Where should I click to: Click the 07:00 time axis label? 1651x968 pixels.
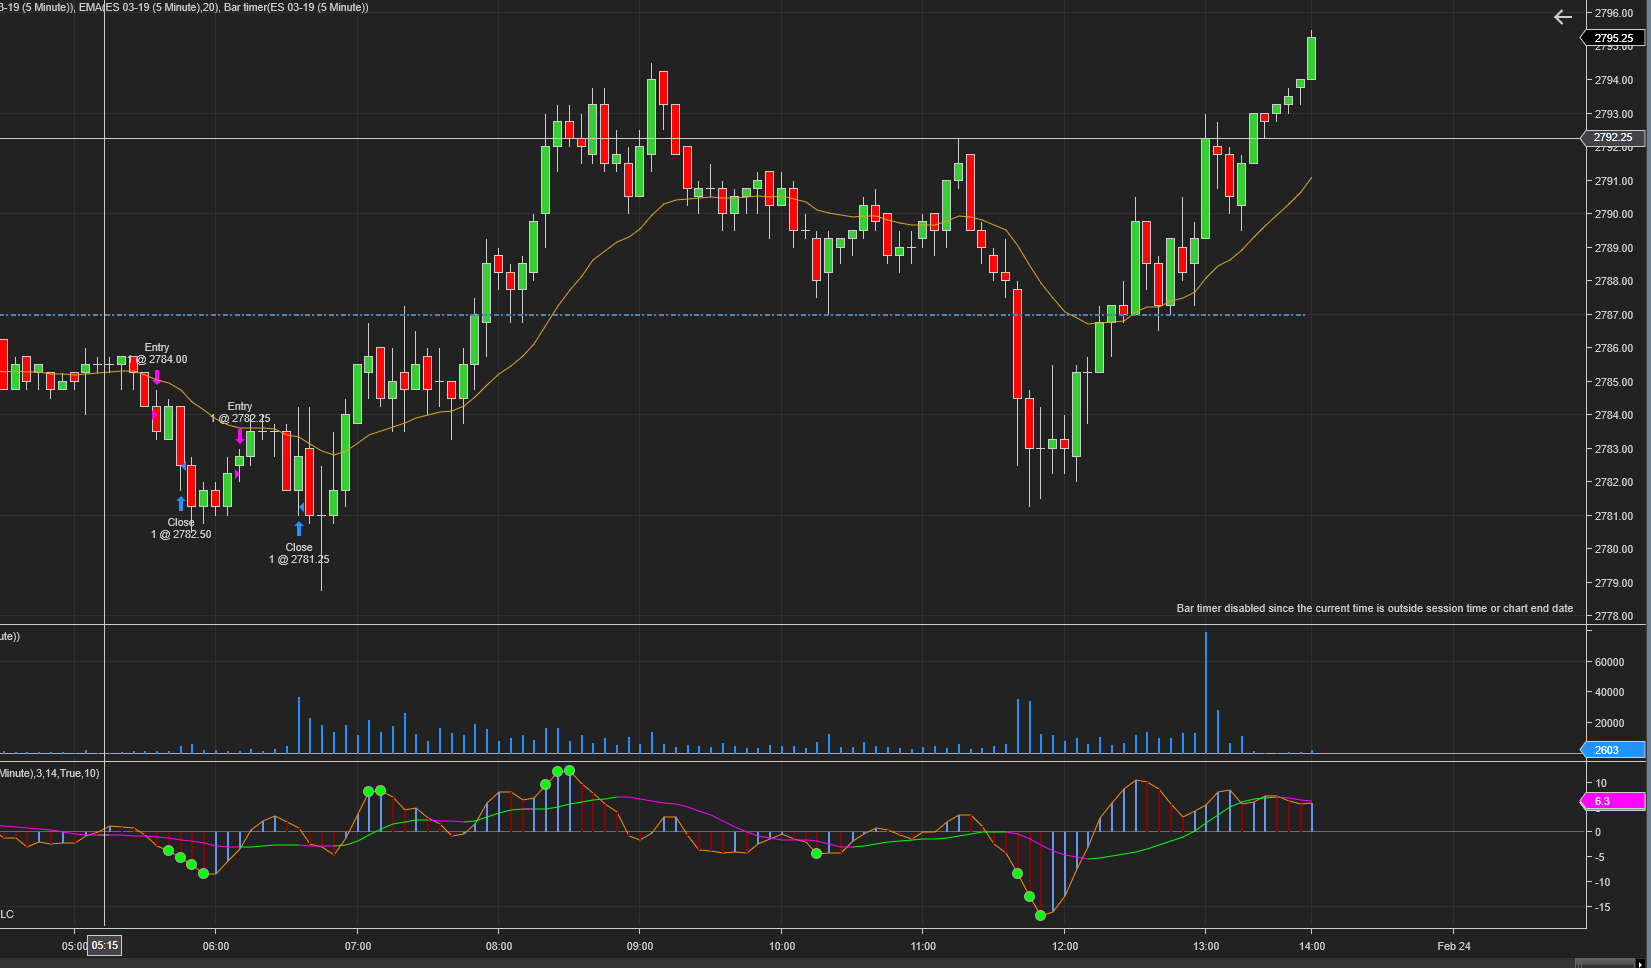click(358, 946)
